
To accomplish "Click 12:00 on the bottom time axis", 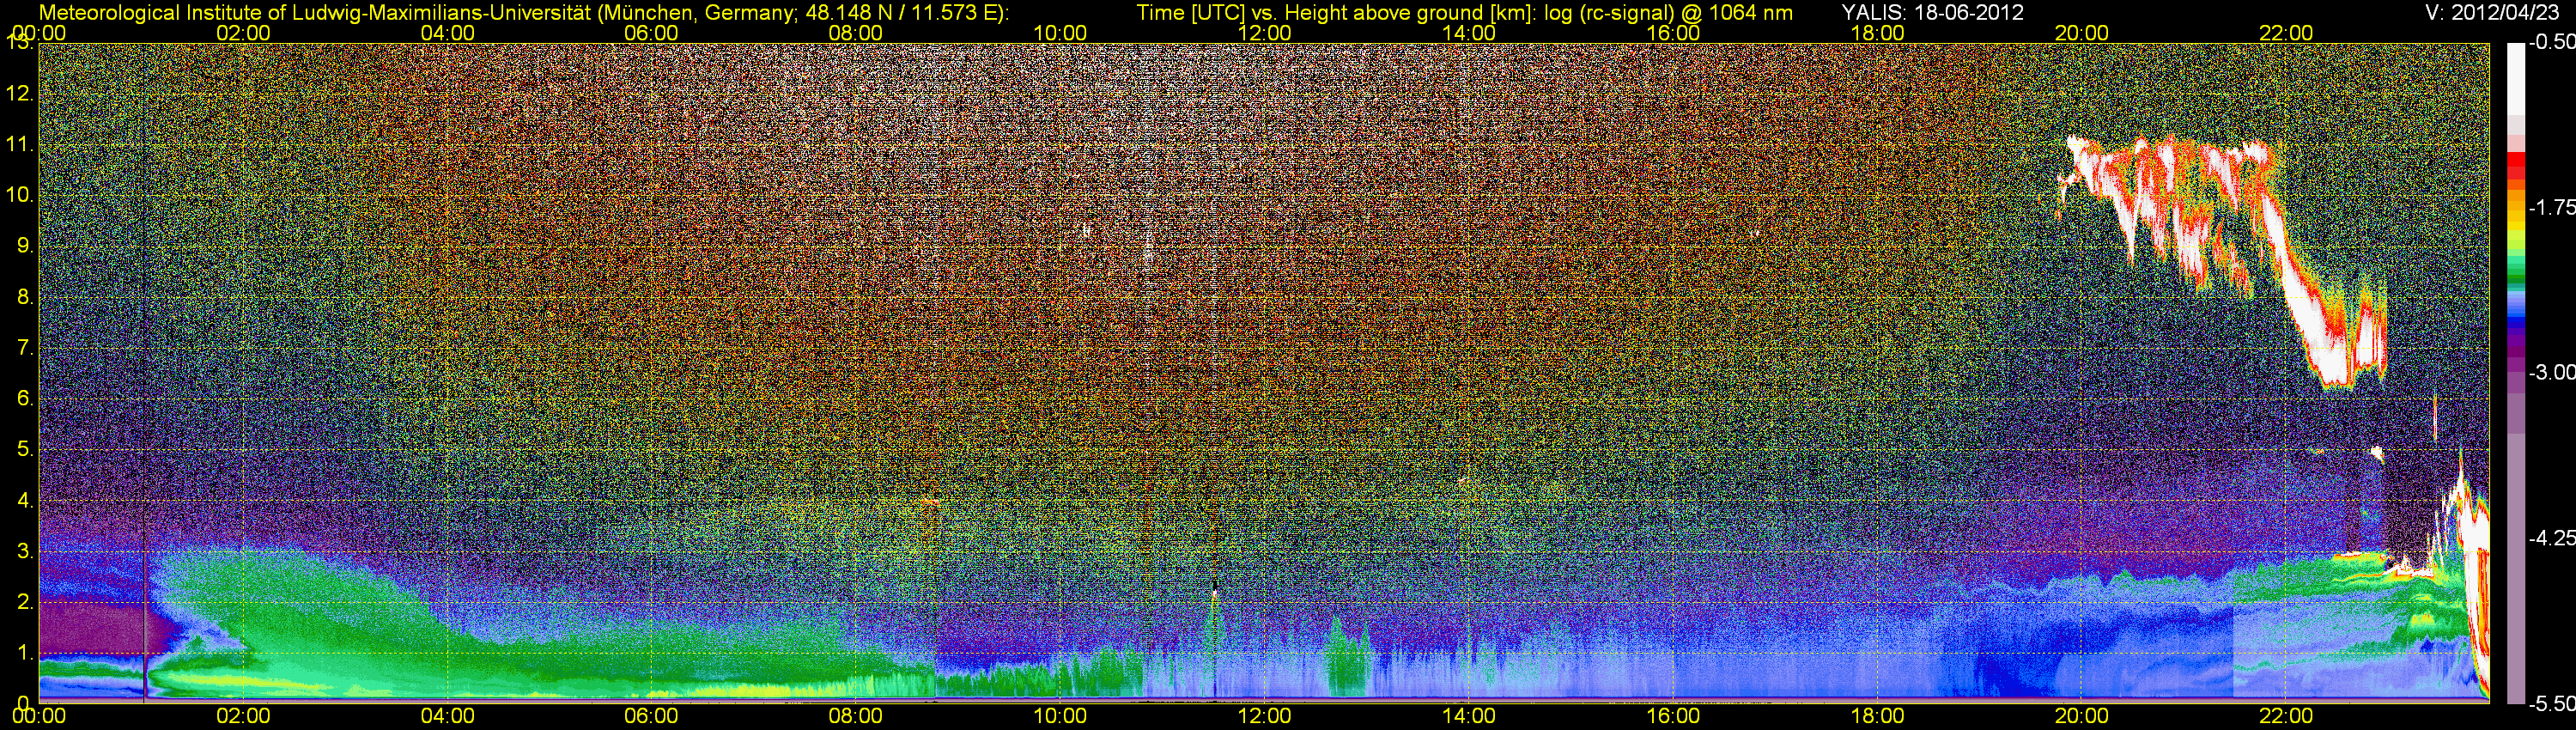I will tap(1264, 716).
